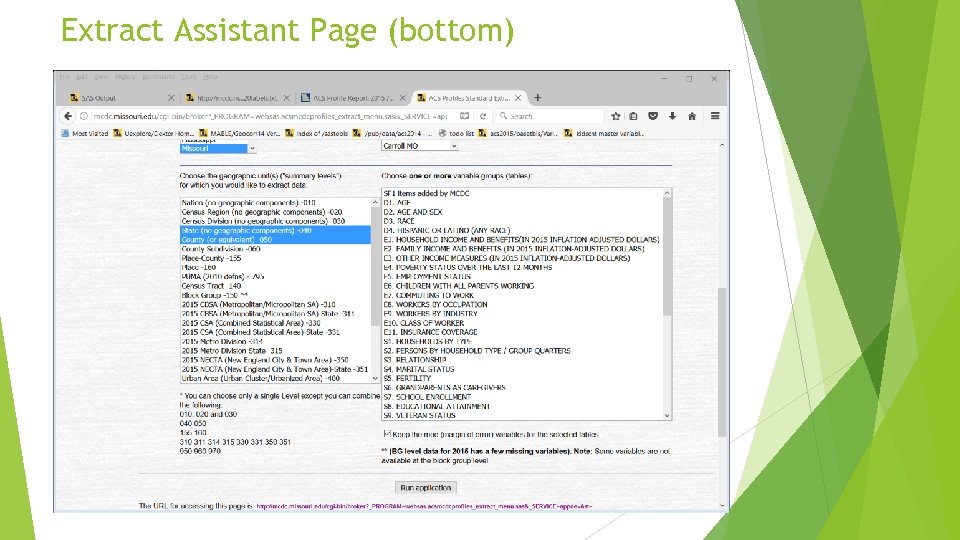
Task: Open MABLE/Geocorr14 bookmark
Action: click(x=239, y=133)
